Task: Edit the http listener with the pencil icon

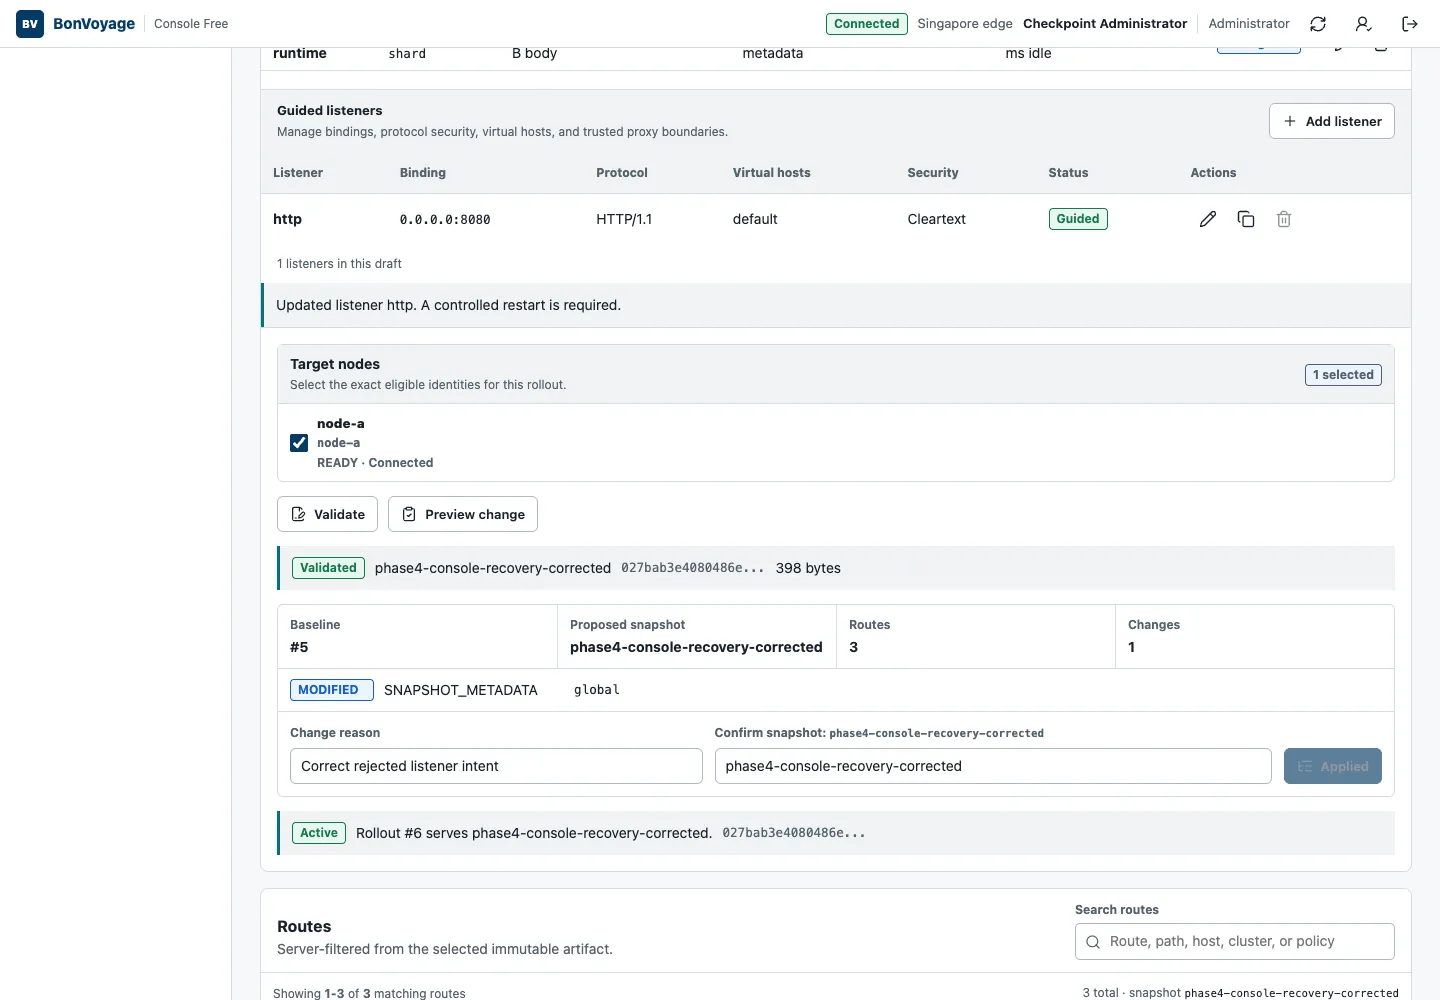Action: (1208, 219)
